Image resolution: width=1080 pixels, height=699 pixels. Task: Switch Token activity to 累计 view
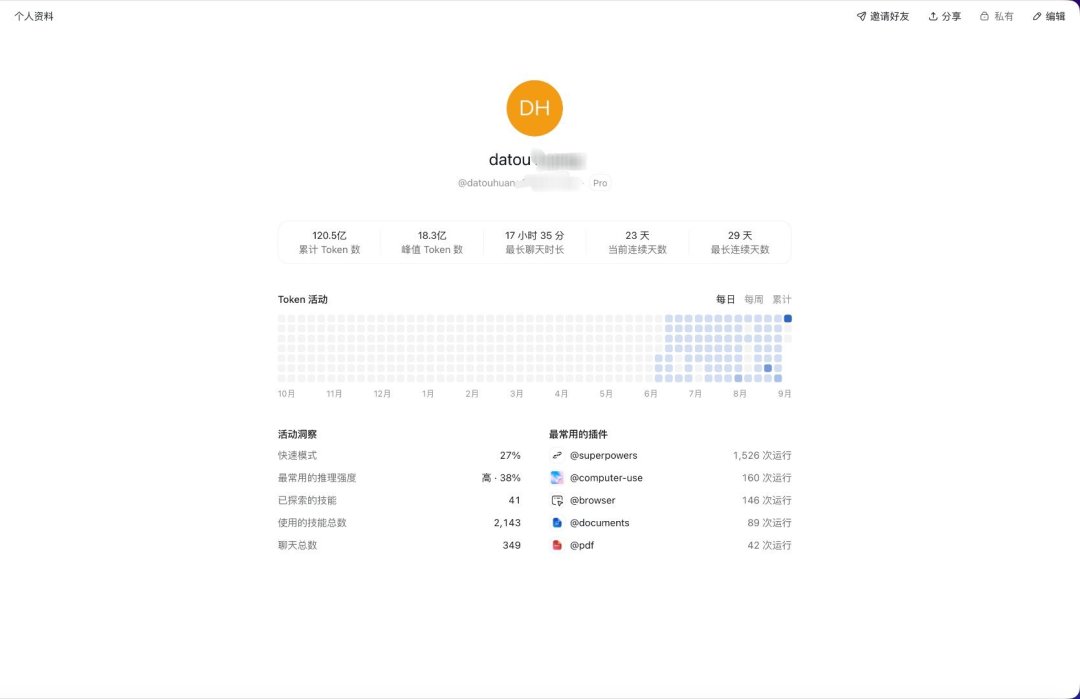coord(782,300)
